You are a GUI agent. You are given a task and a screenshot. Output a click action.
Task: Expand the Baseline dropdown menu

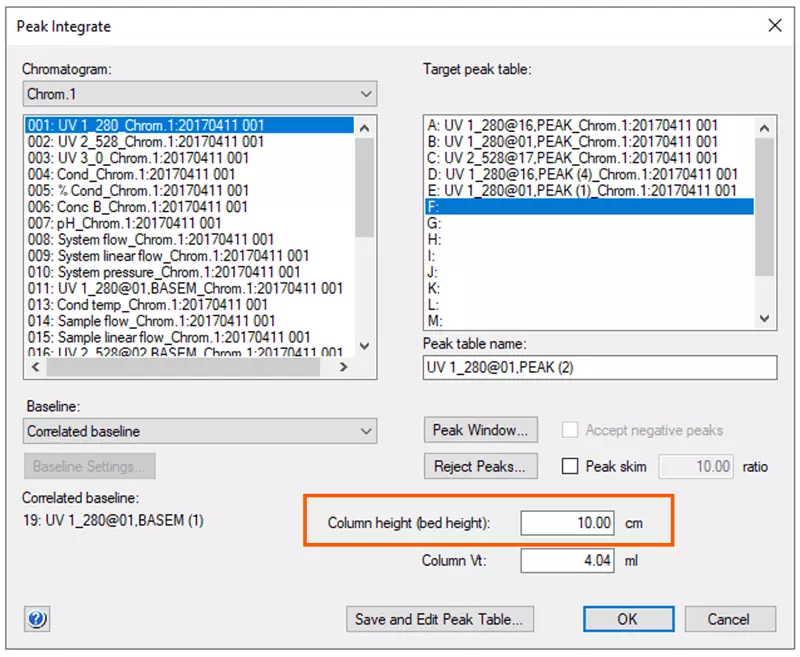coord(200,431)
